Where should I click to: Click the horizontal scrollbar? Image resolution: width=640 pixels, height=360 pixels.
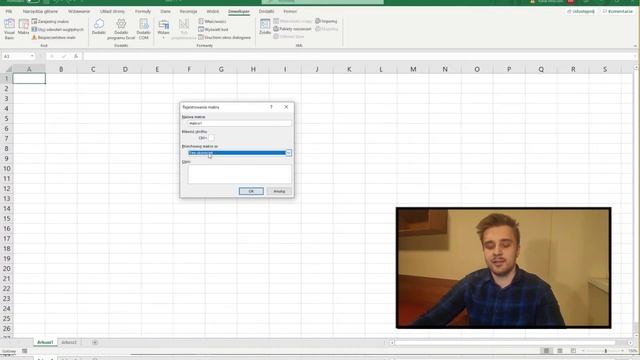[504, 342]
